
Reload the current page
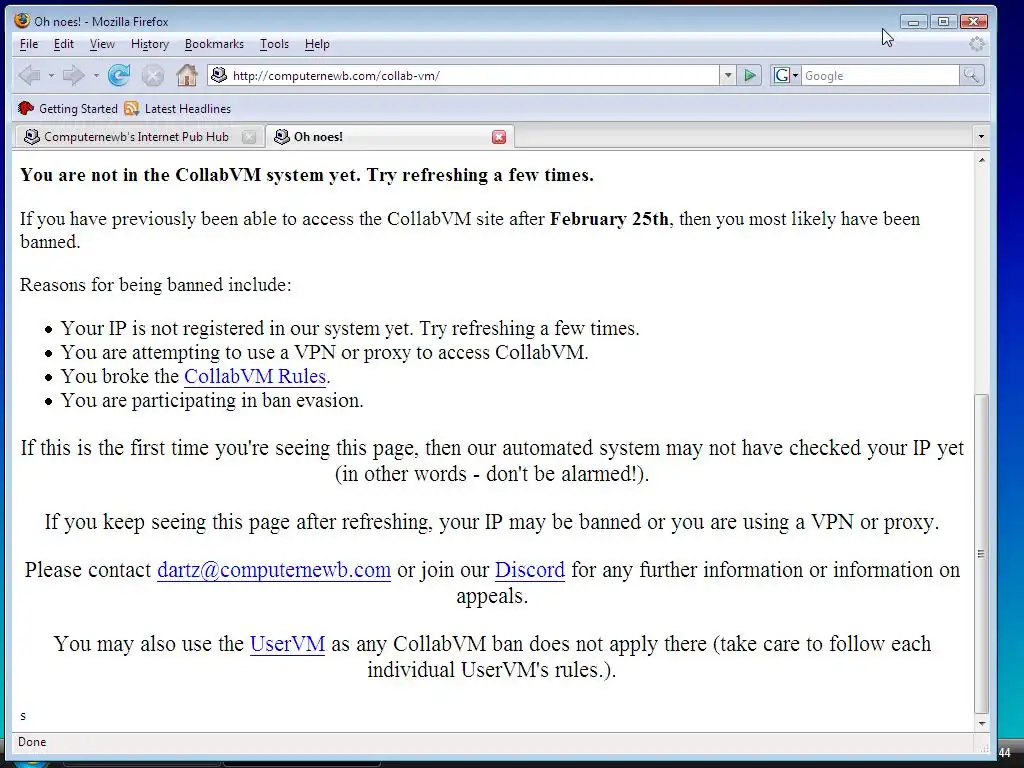coord(119,76)
